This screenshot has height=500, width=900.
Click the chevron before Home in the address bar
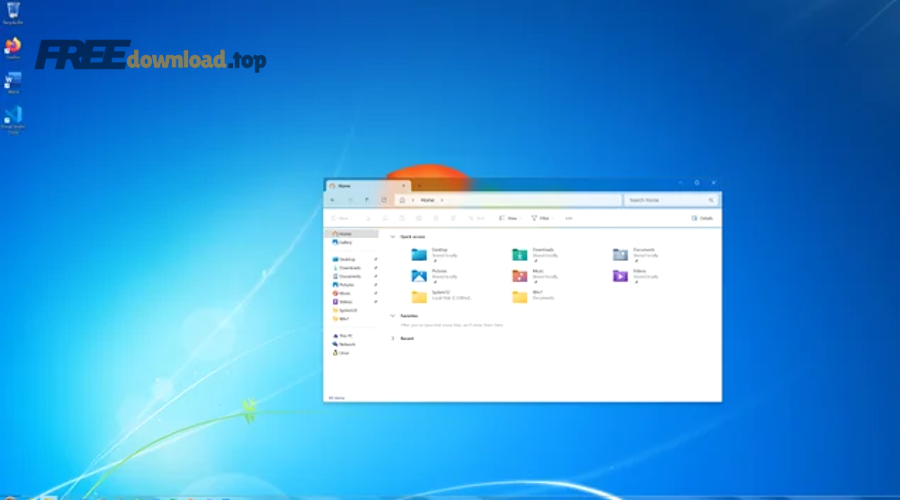click(413, 200)
